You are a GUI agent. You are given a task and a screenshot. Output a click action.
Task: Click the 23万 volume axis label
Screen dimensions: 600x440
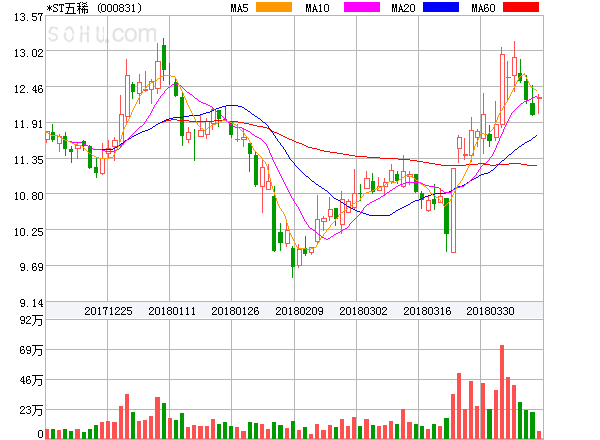coord(31,410)
